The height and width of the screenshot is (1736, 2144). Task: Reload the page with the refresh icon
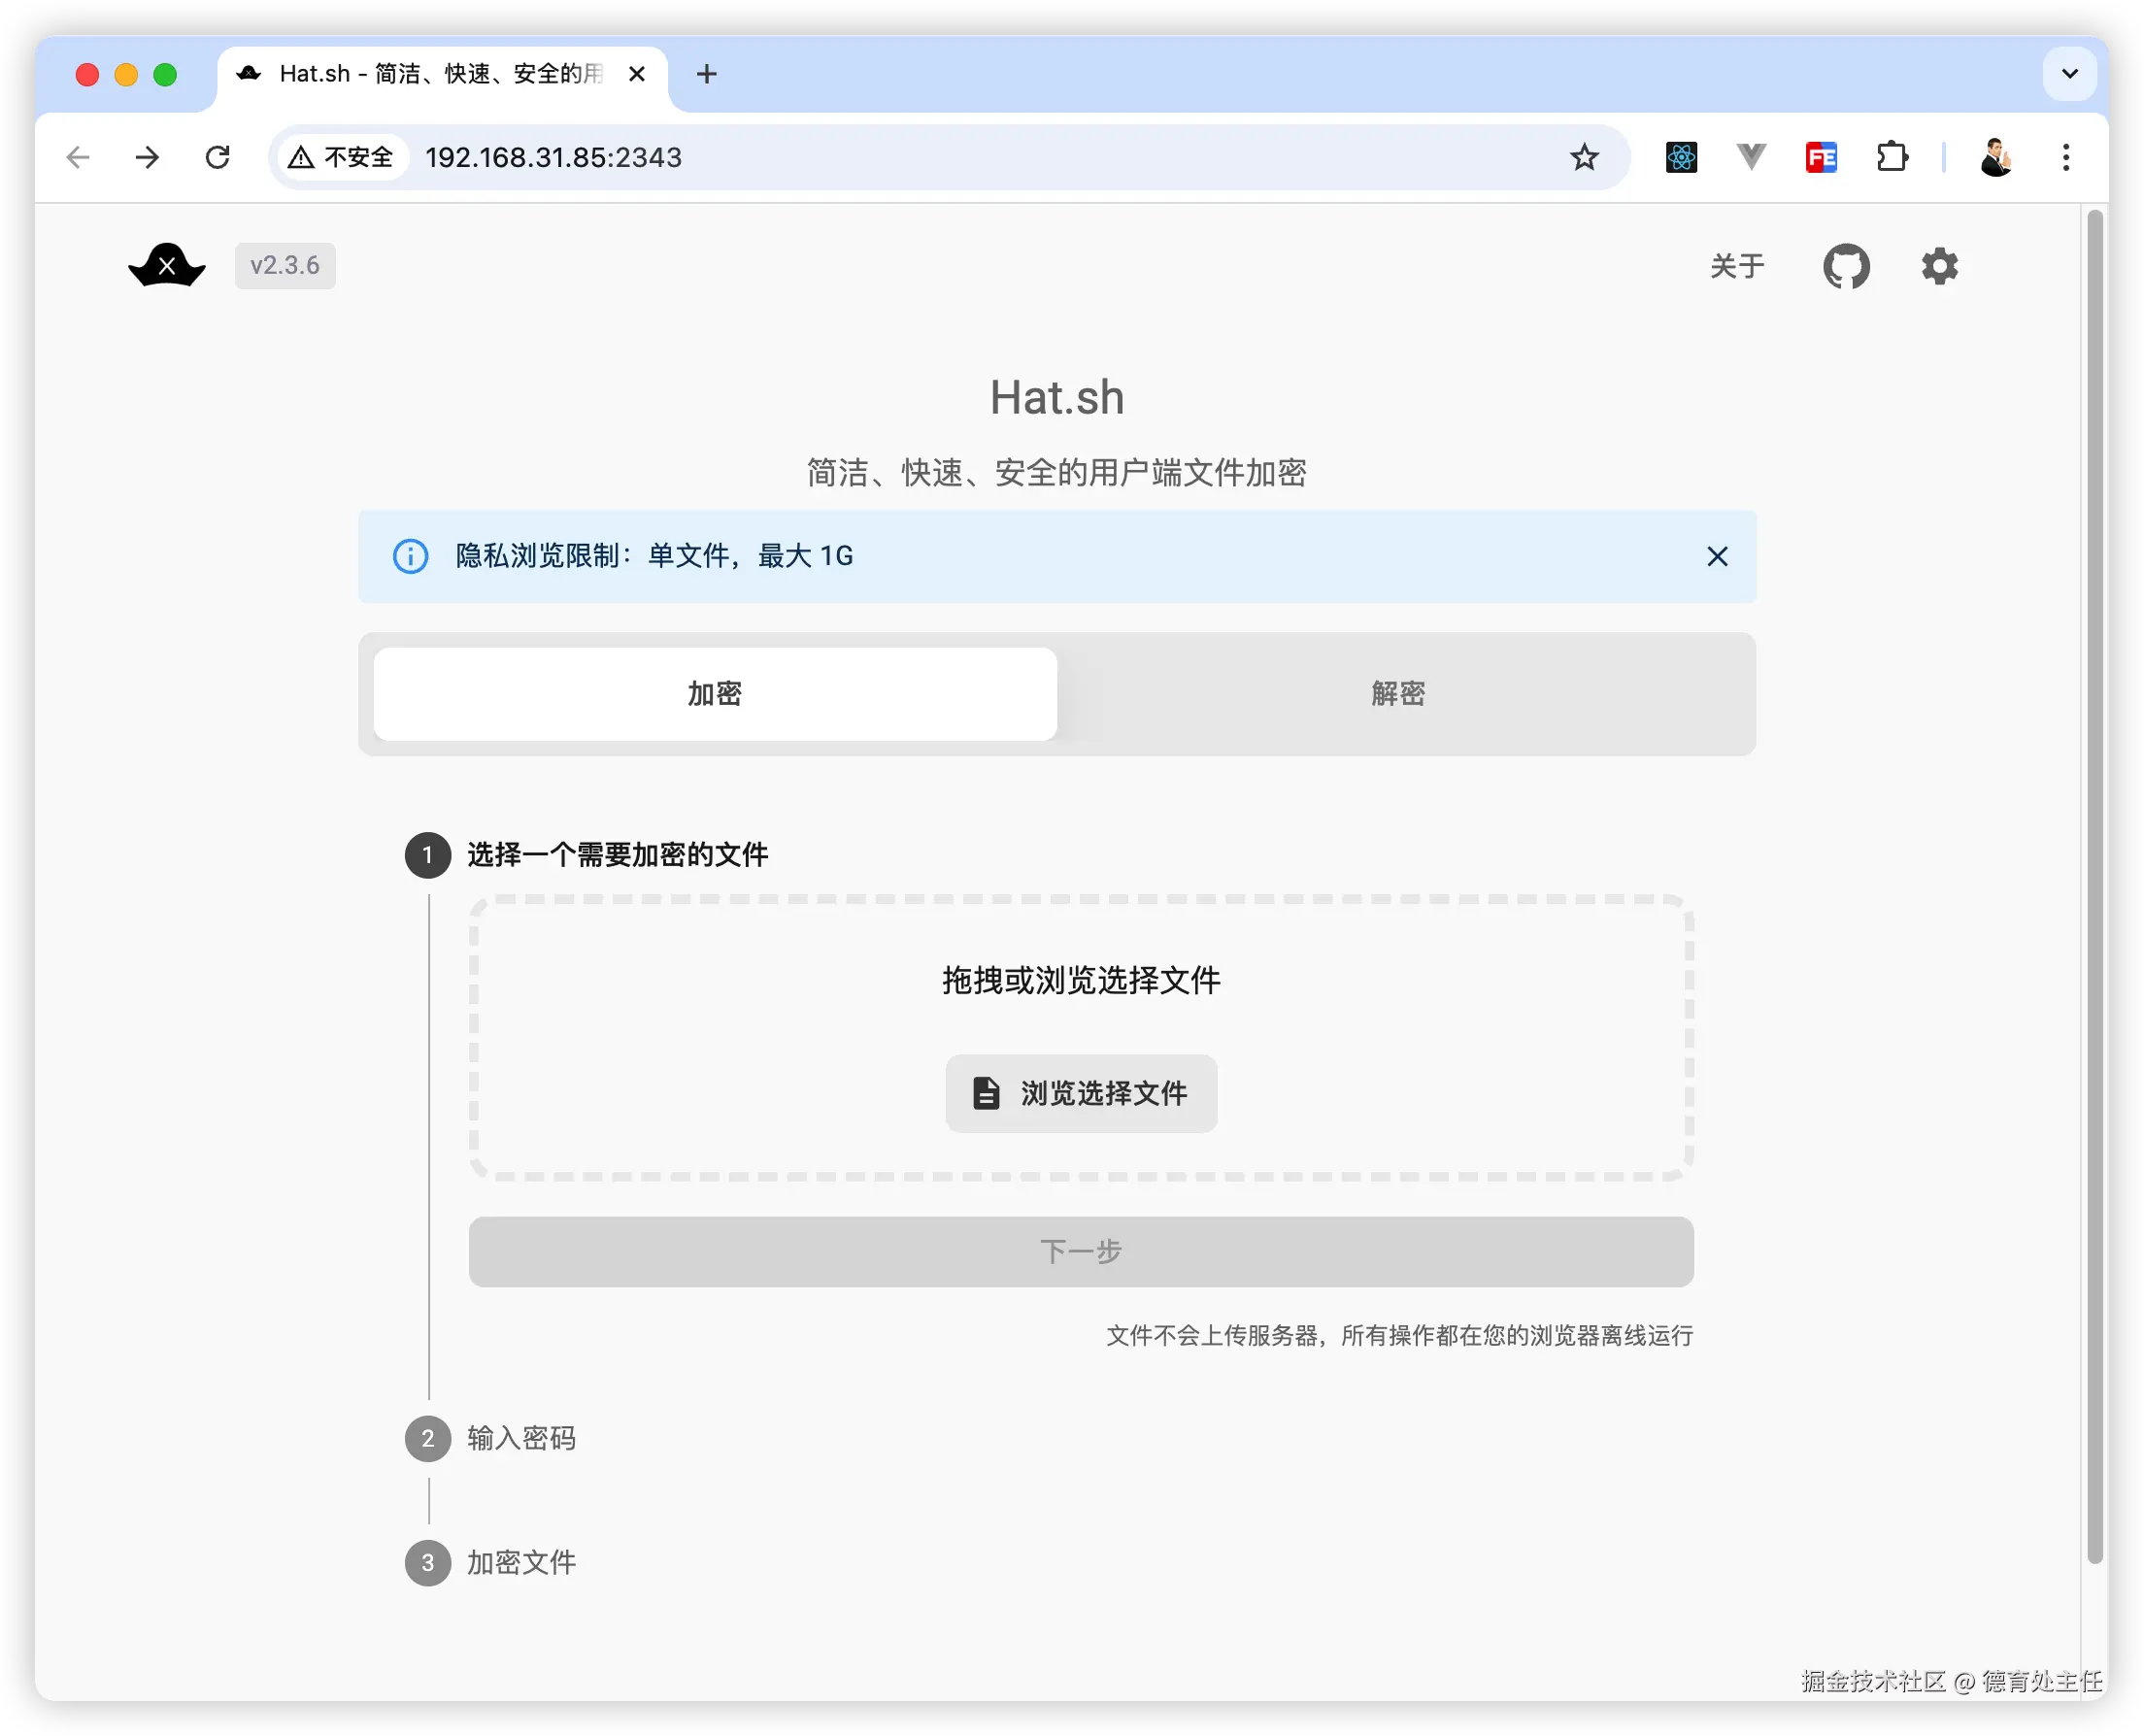(217, 157)
